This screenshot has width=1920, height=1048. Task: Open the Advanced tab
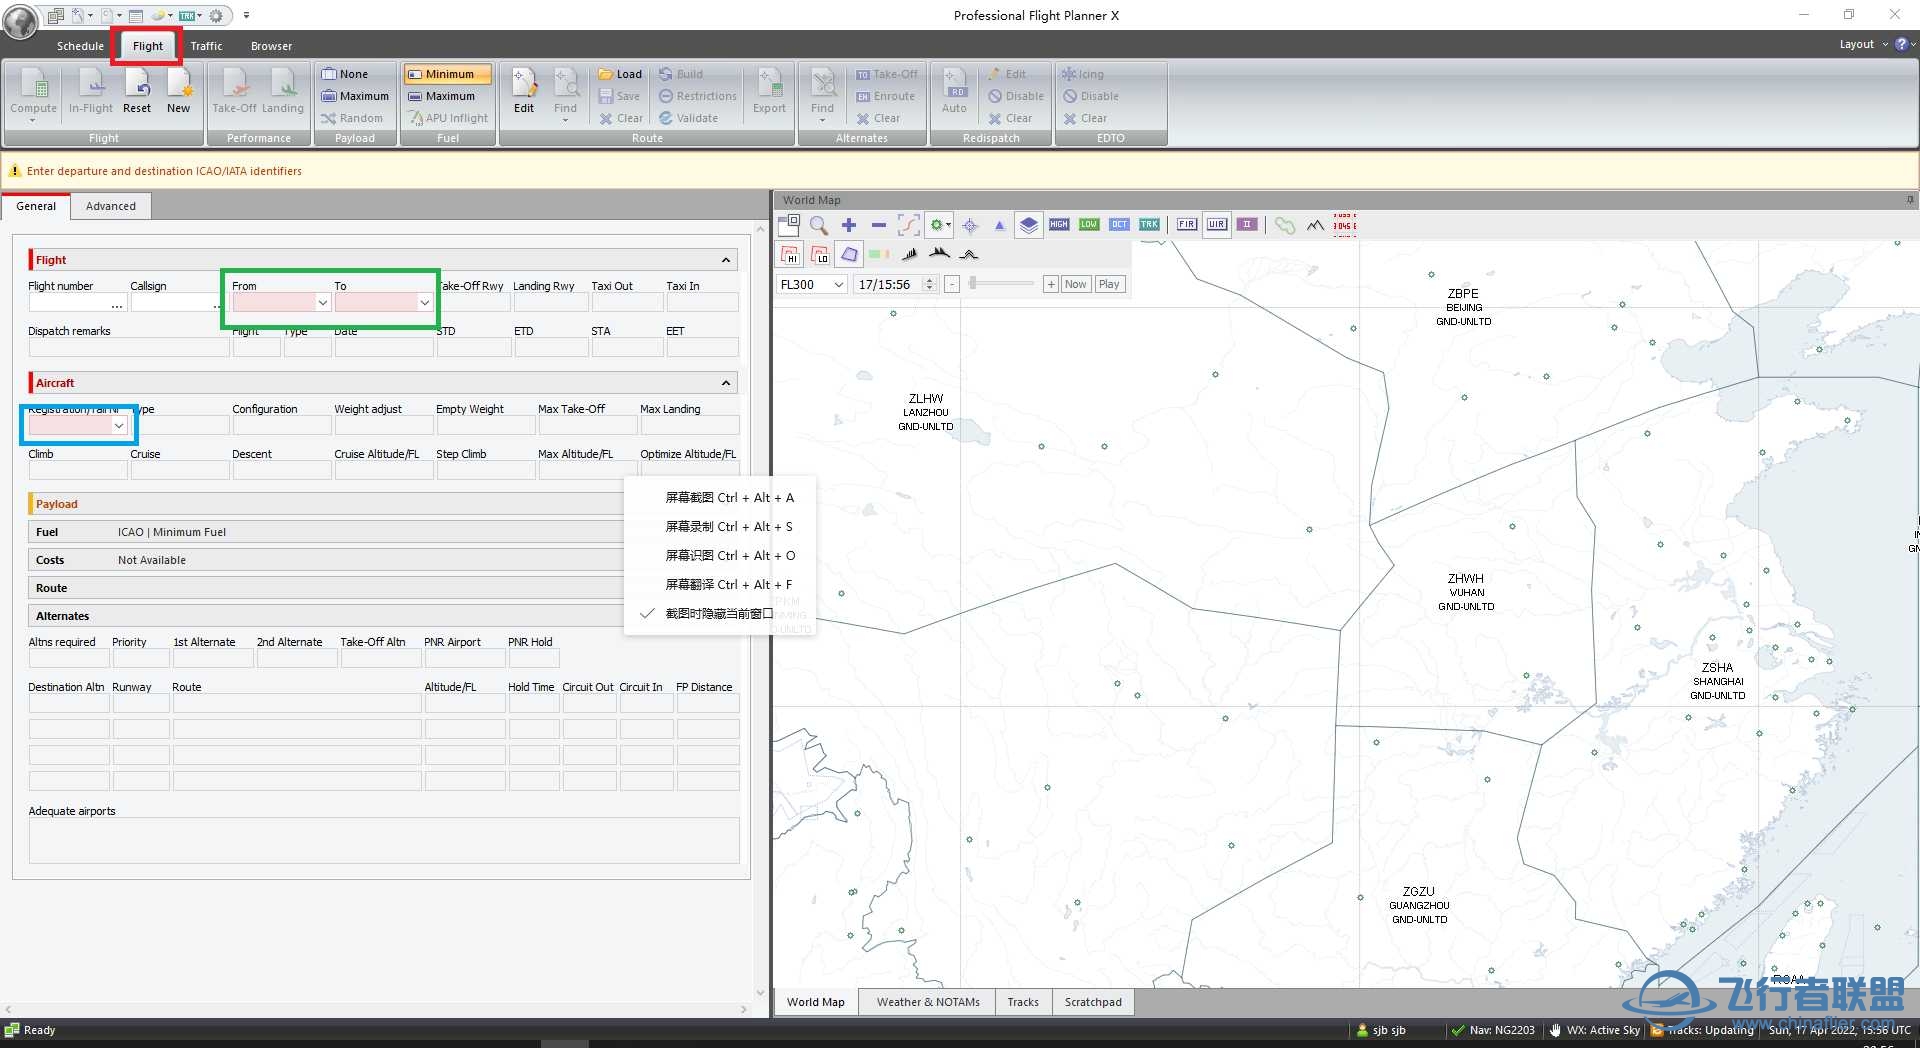click(111, 206)
